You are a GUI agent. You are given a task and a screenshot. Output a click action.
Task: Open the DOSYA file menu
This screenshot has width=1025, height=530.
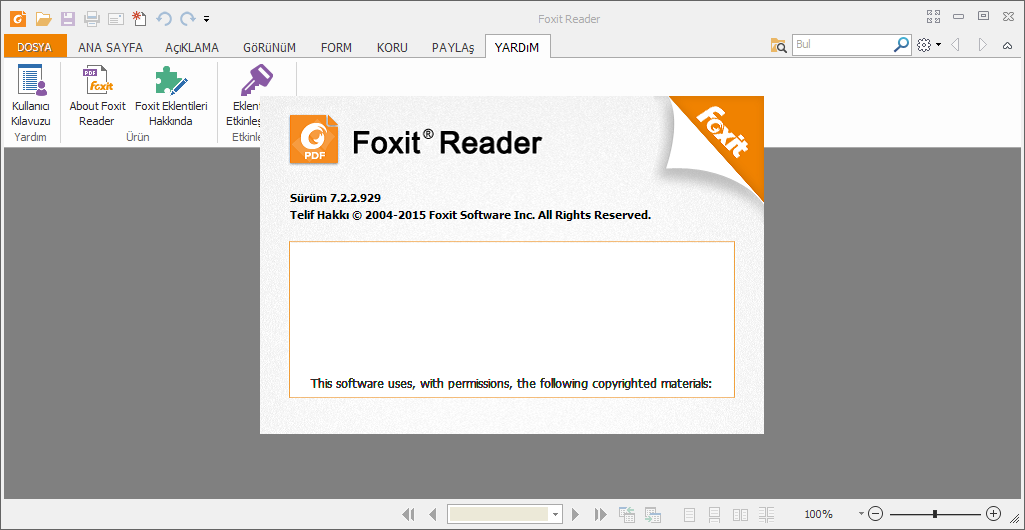click(x=35, y=47)
